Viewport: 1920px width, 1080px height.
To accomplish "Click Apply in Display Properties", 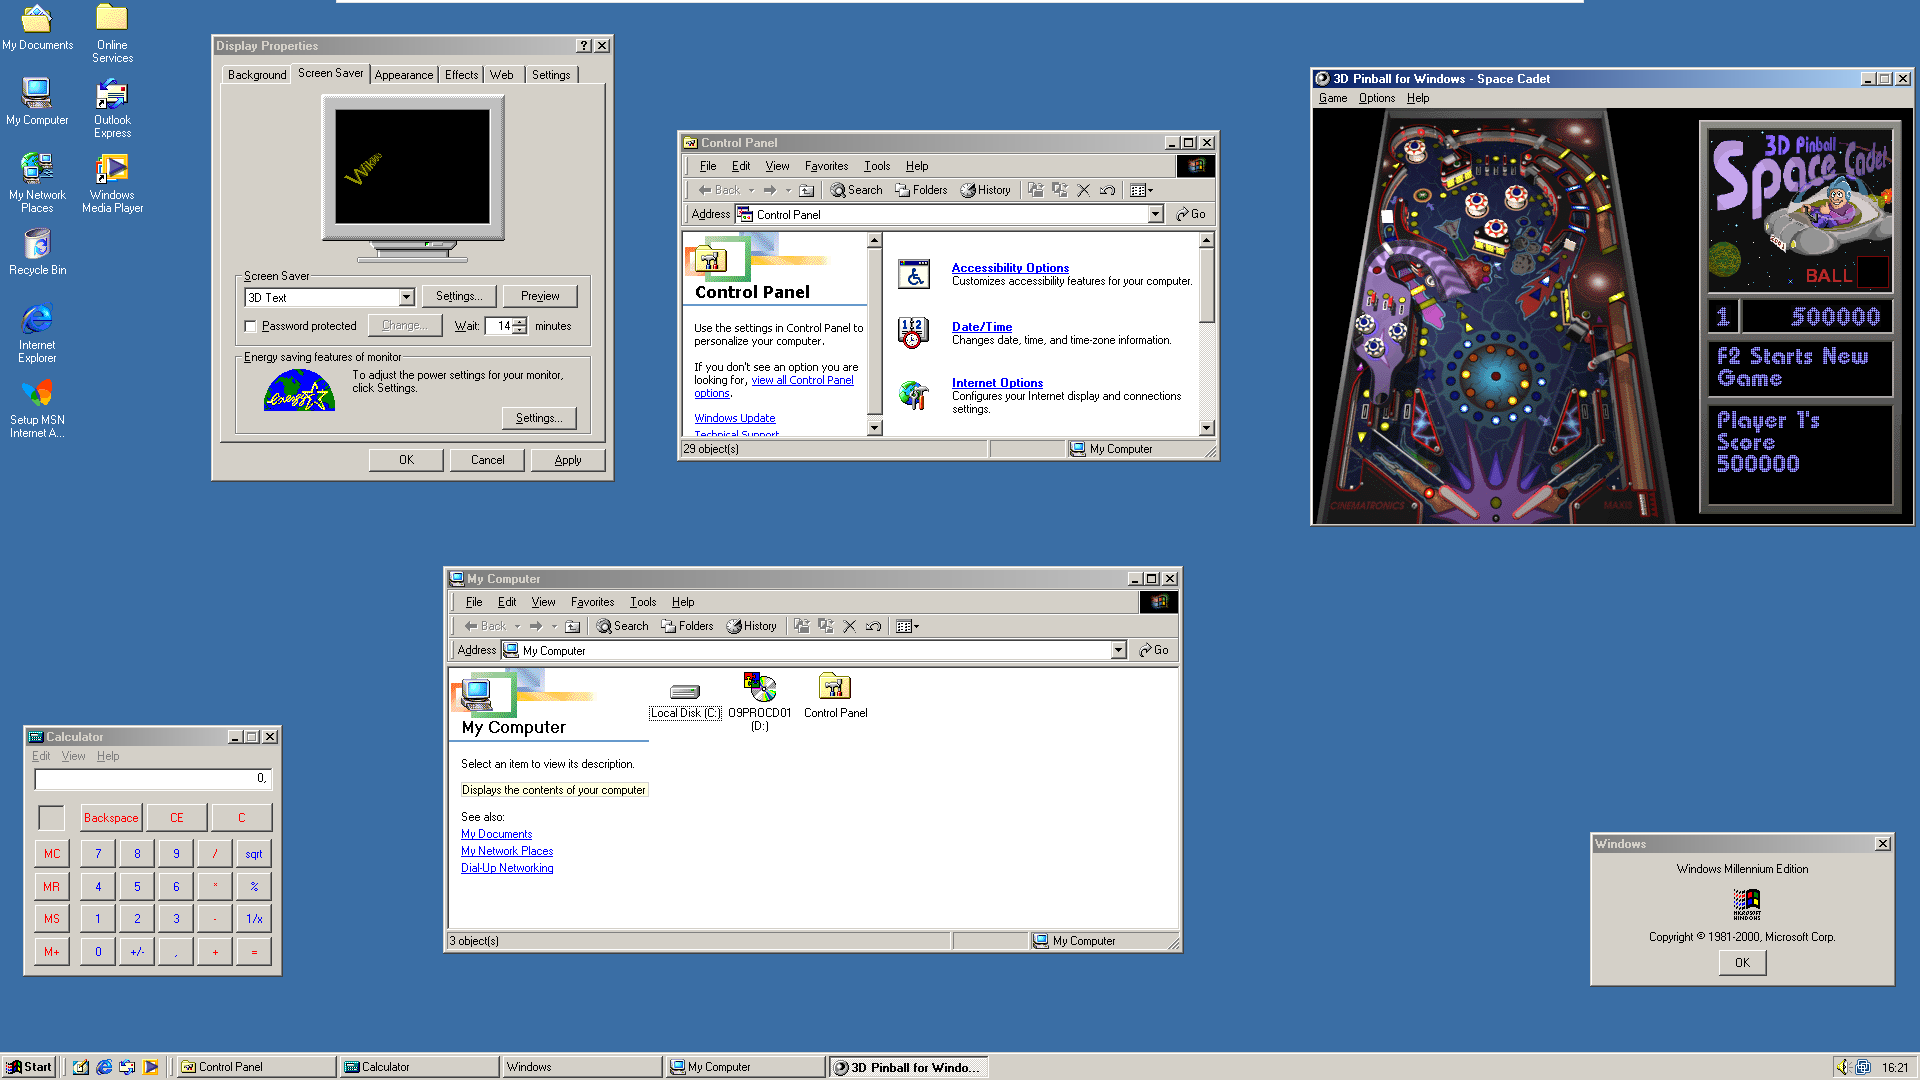I will coord(568,460).
